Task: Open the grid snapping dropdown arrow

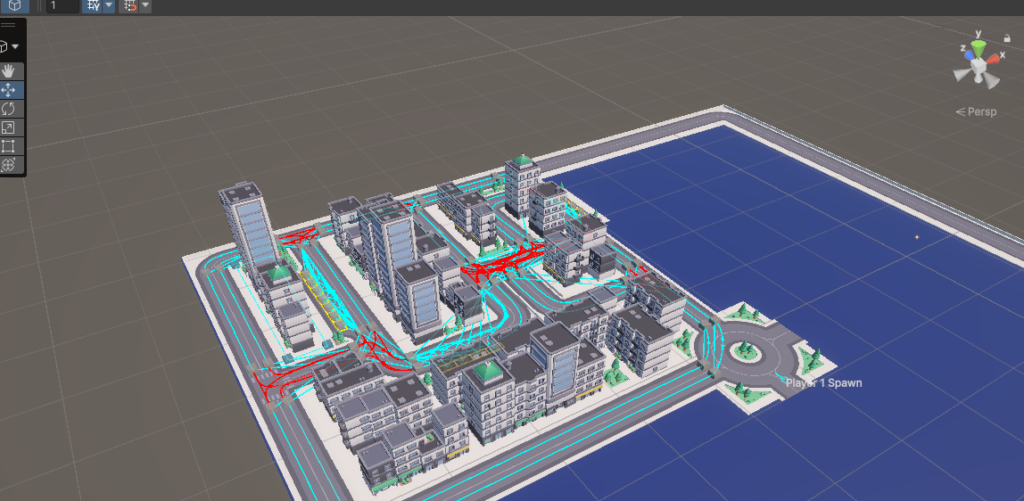Action: [108, 6]
